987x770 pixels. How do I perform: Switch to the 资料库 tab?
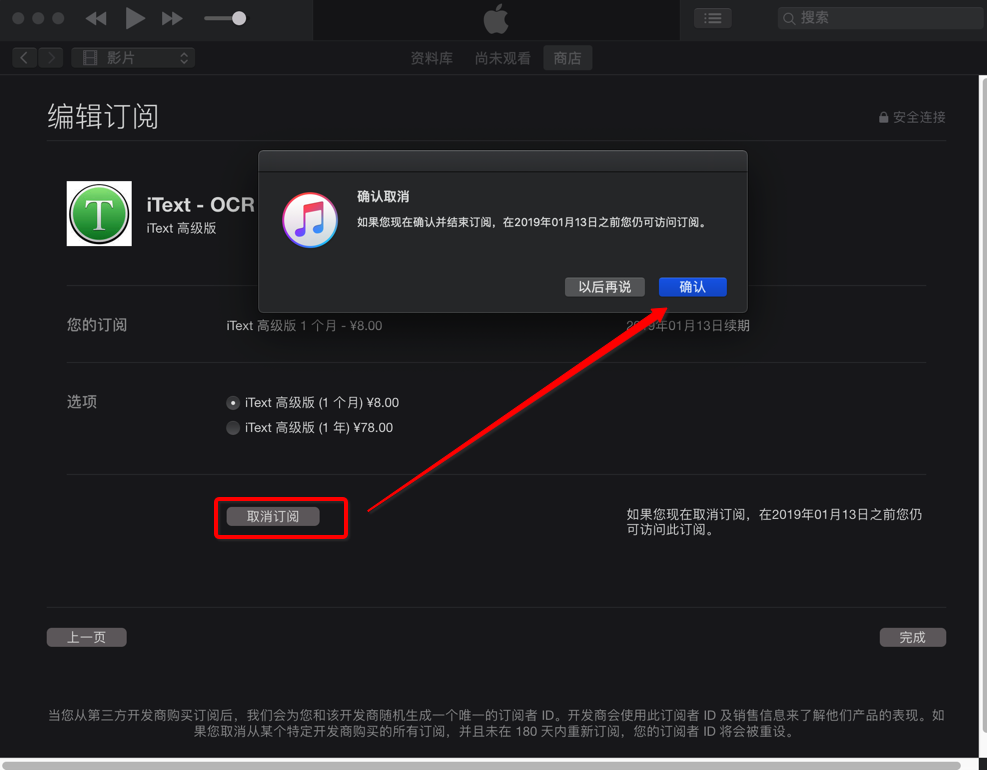click(x=432, y=59)
